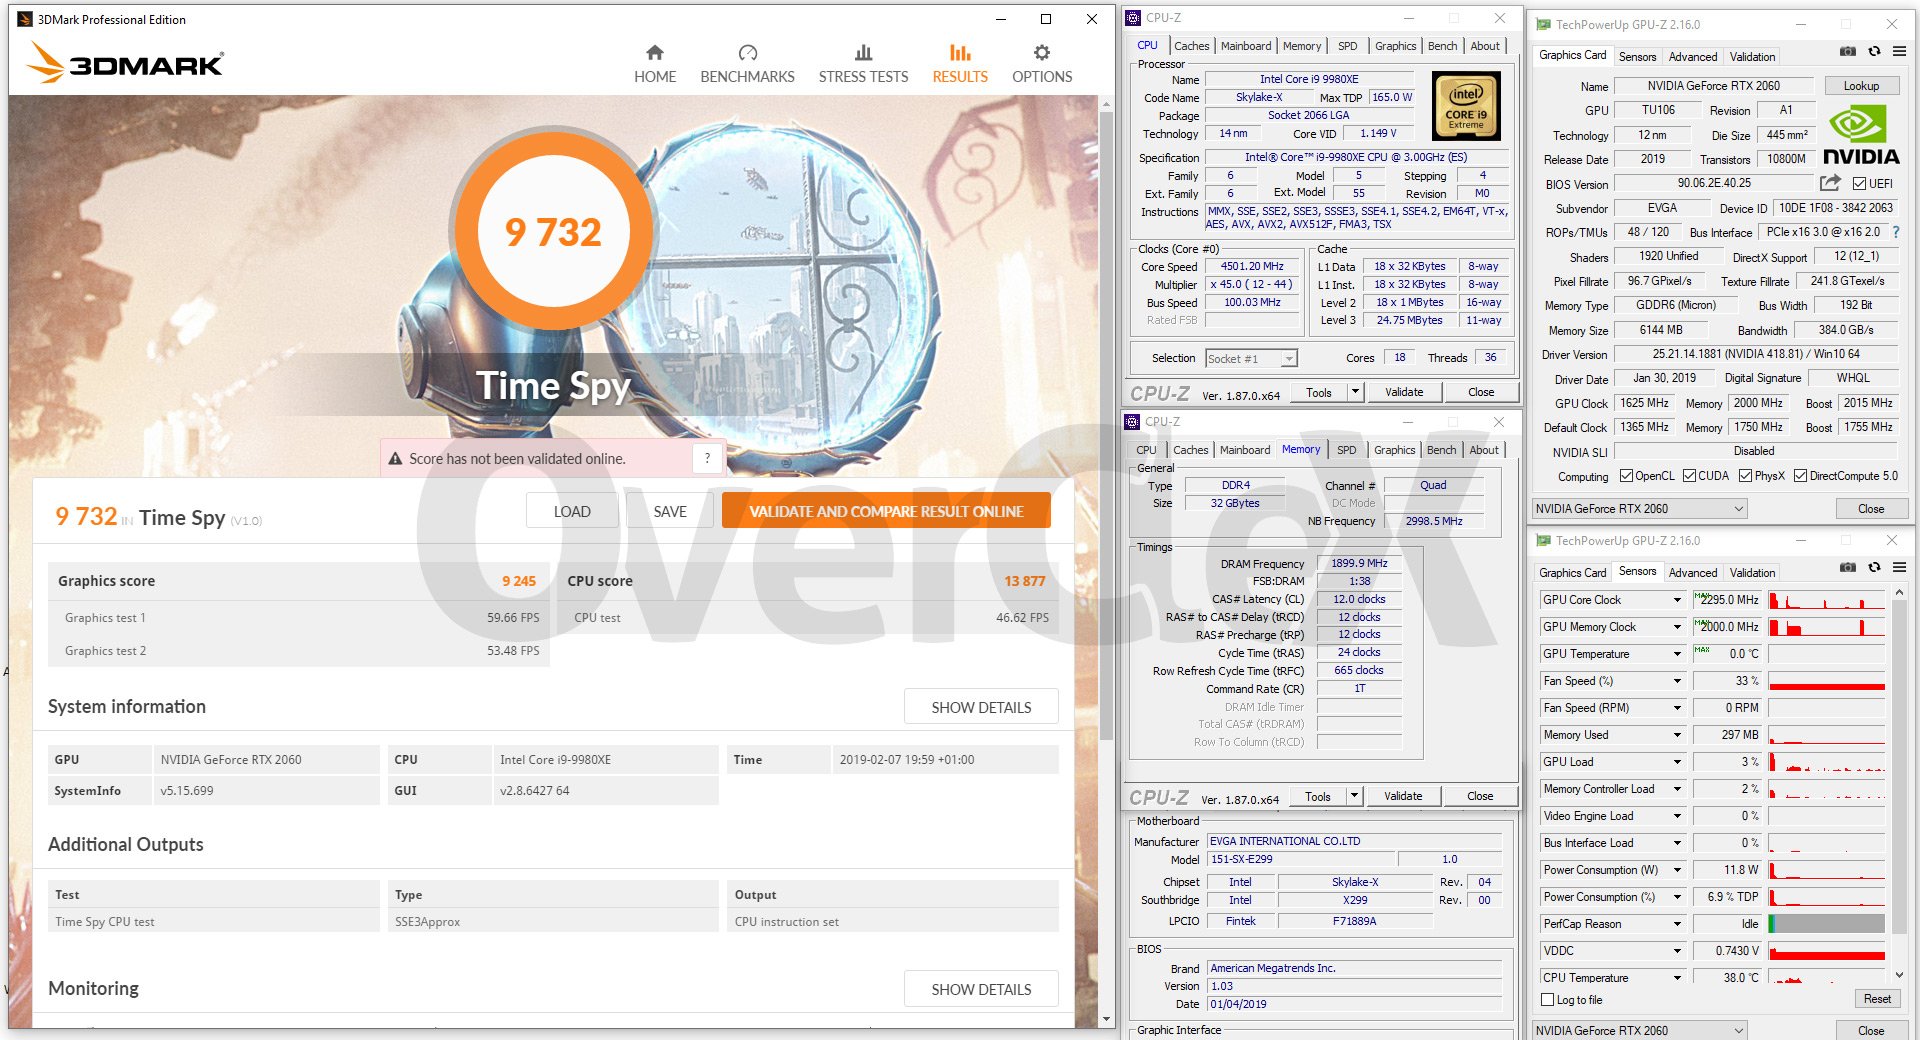Click the Fan Speed (%) sensor graph bar

[x=1827, y=681]
